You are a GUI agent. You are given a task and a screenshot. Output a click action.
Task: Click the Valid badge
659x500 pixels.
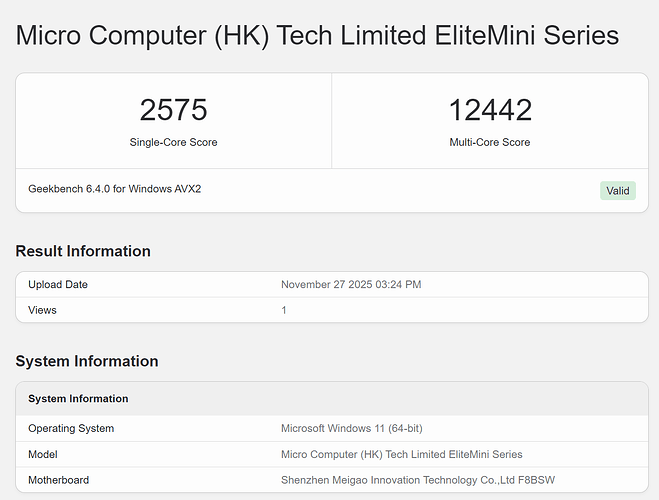coord(618,190)
